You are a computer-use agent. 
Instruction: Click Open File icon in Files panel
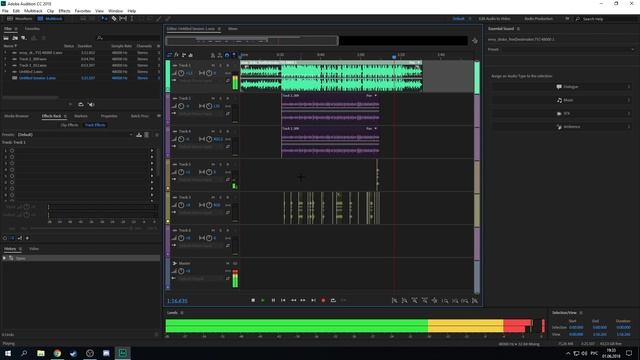(x=6, y=38)
